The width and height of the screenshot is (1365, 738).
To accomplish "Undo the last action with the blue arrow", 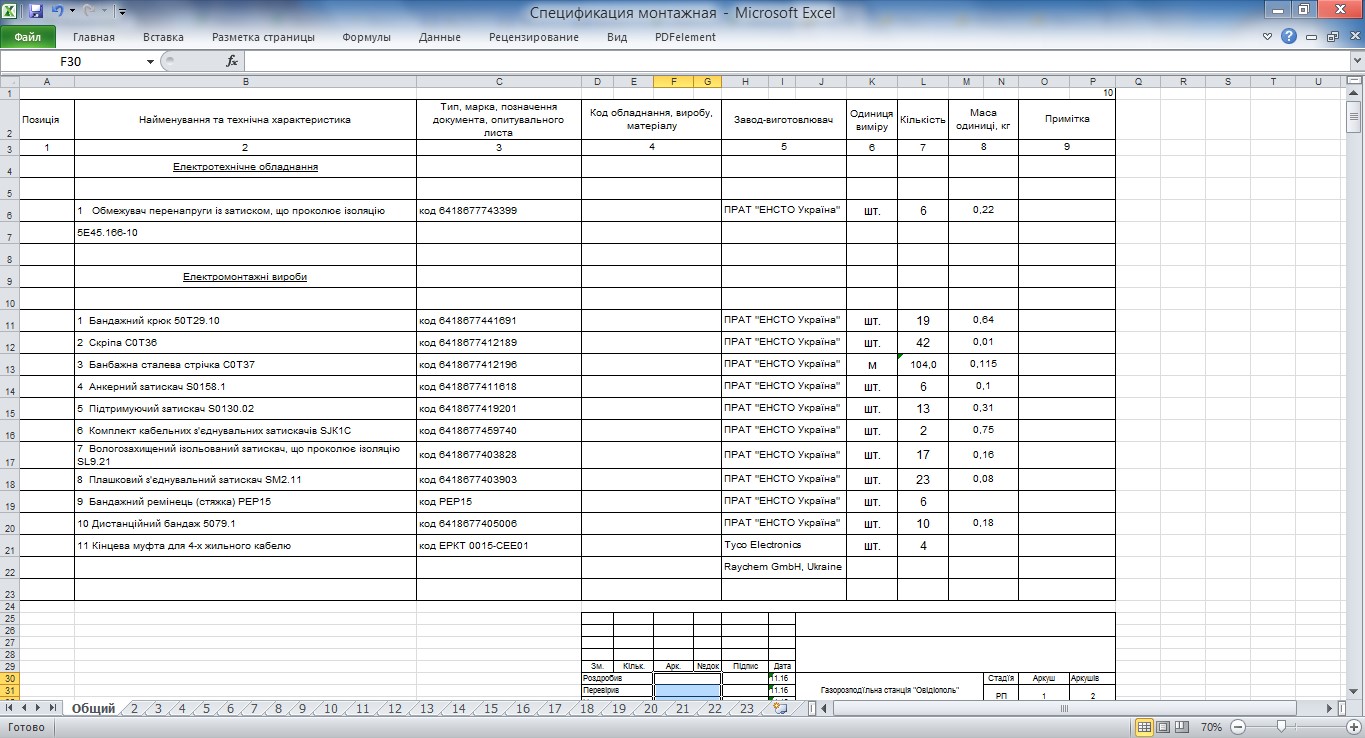I will click(x=57, y=12).
